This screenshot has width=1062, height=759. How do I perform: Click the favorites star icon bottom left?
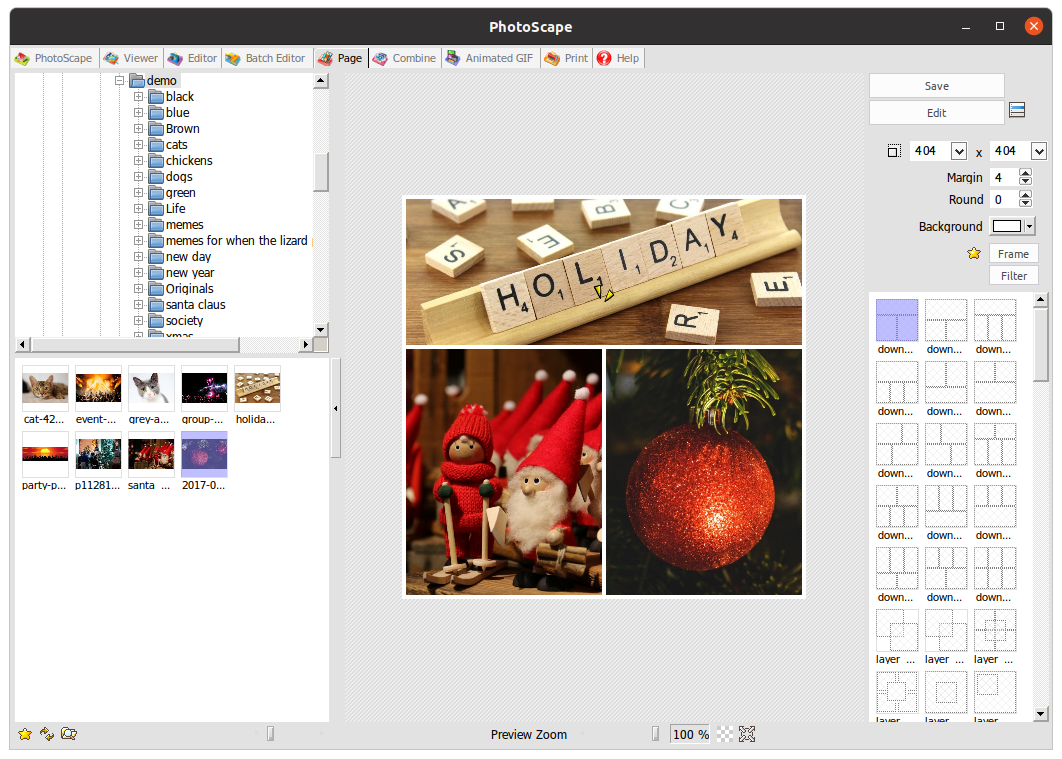pos(23,733)
